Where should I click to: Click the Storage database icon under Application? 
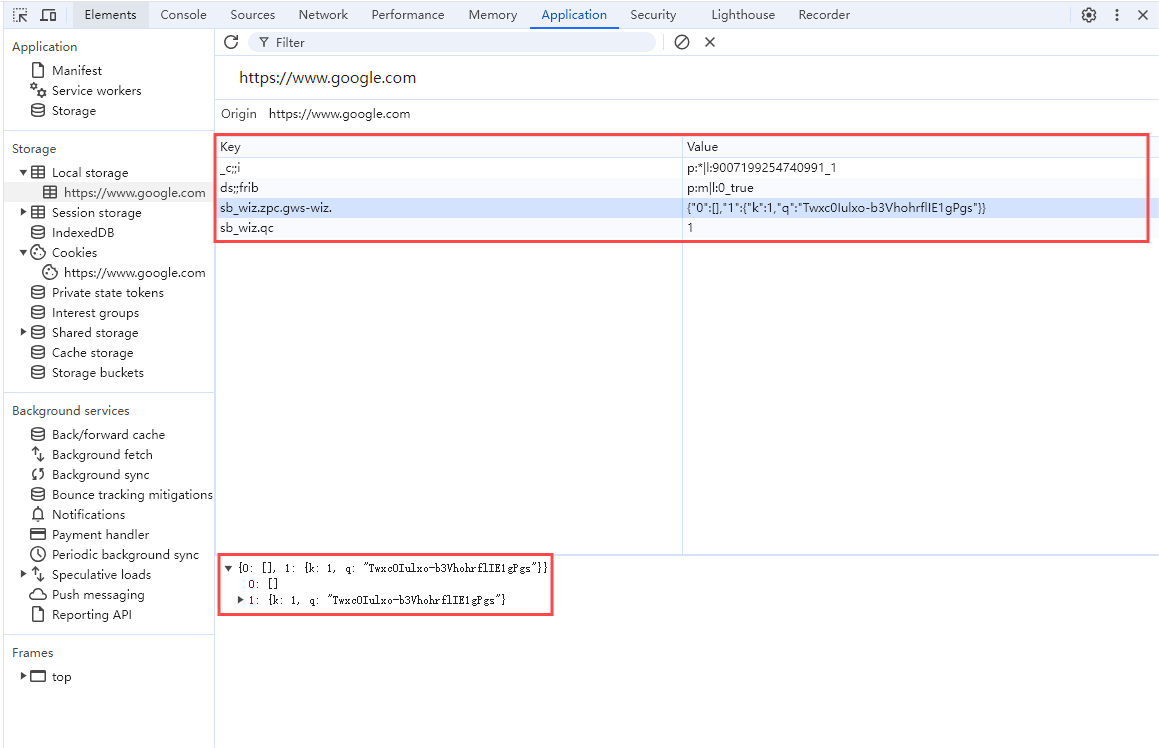[38, 110]
